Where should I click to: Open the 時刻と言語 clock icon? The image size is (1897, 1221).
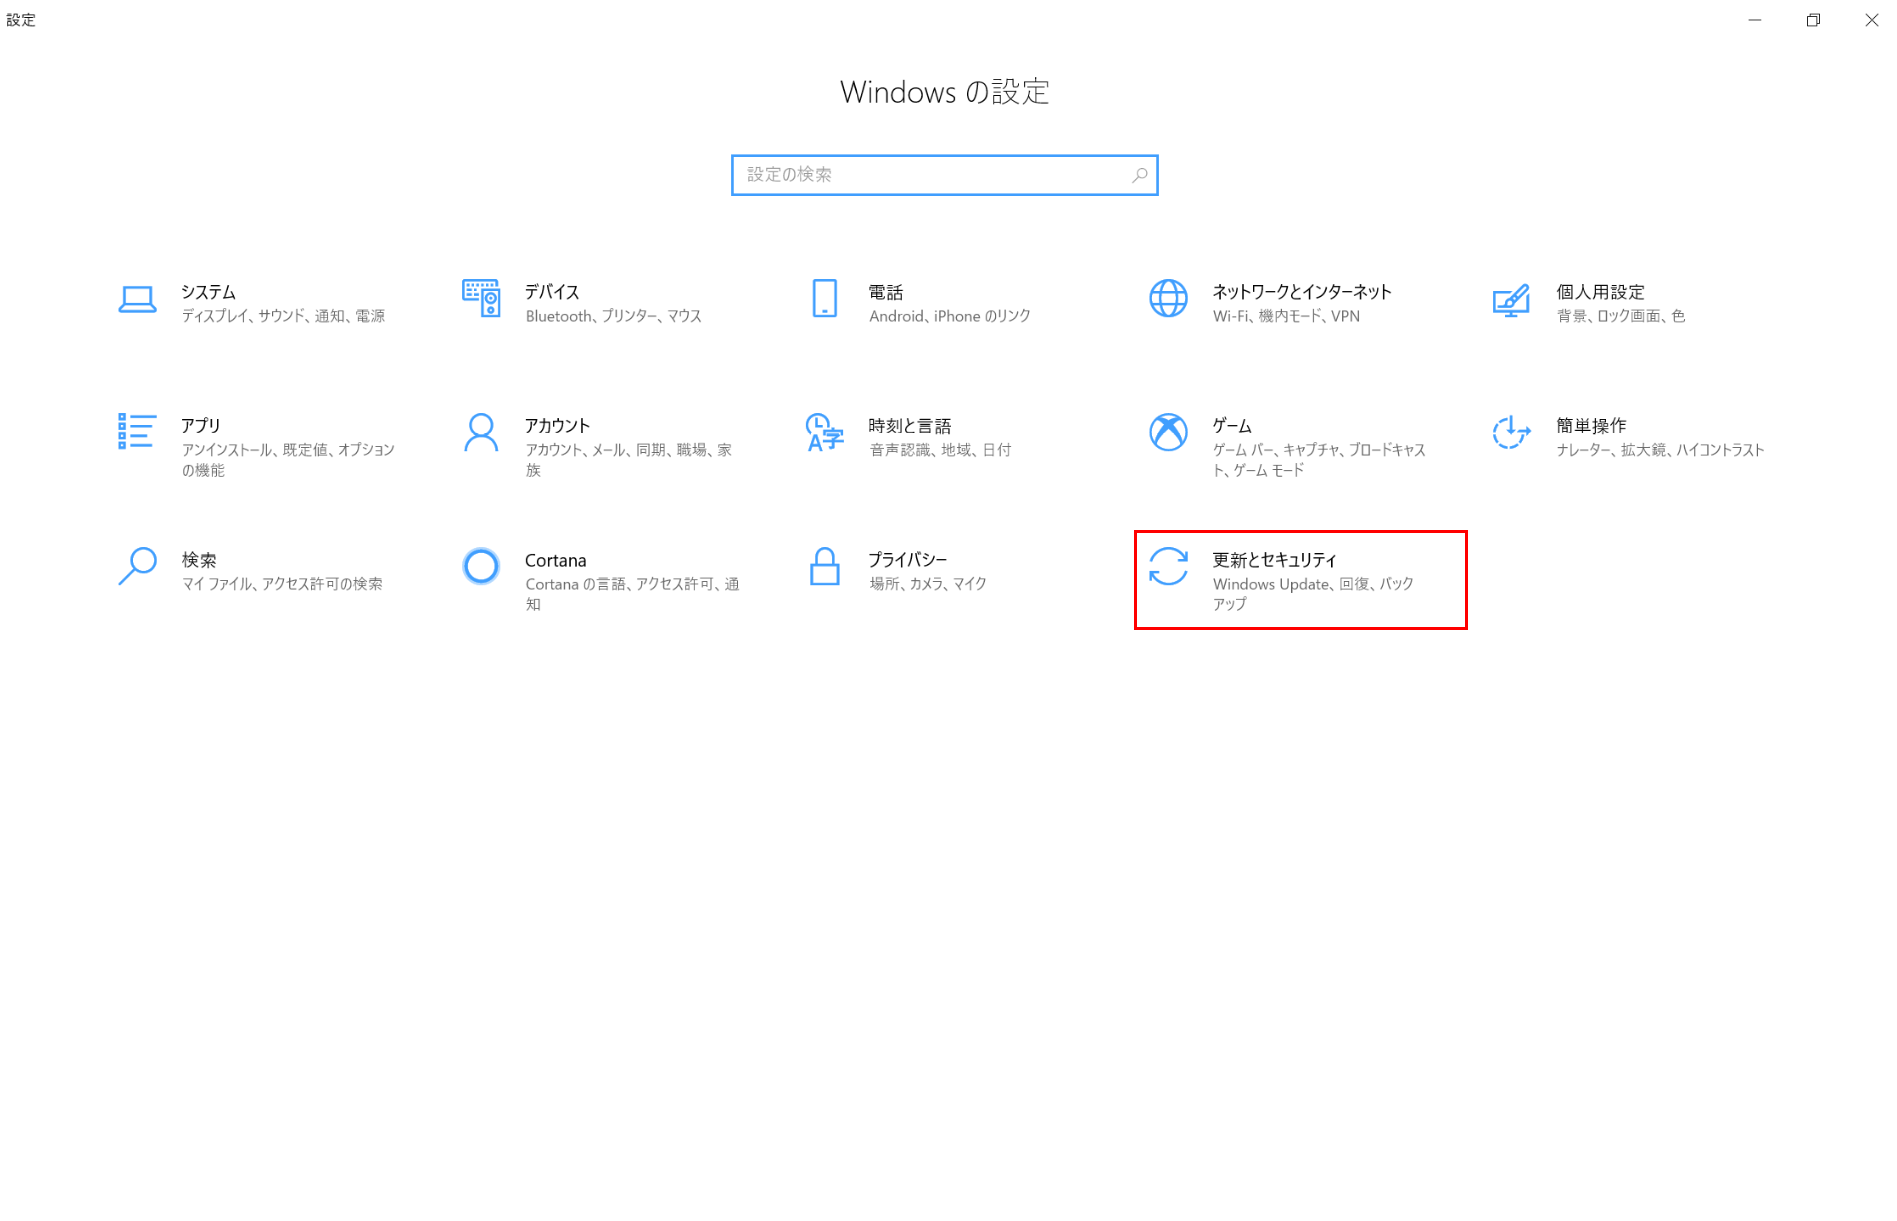pyautogui.click(x=824, y=432)
